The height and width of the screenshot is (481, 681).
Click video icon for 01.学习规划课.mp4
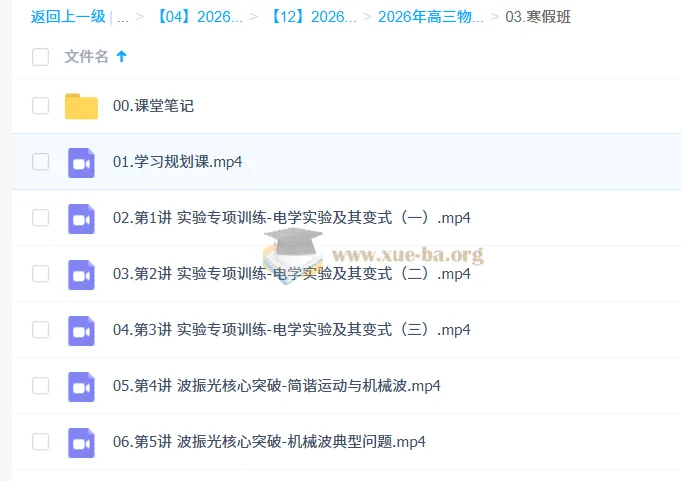81,162
